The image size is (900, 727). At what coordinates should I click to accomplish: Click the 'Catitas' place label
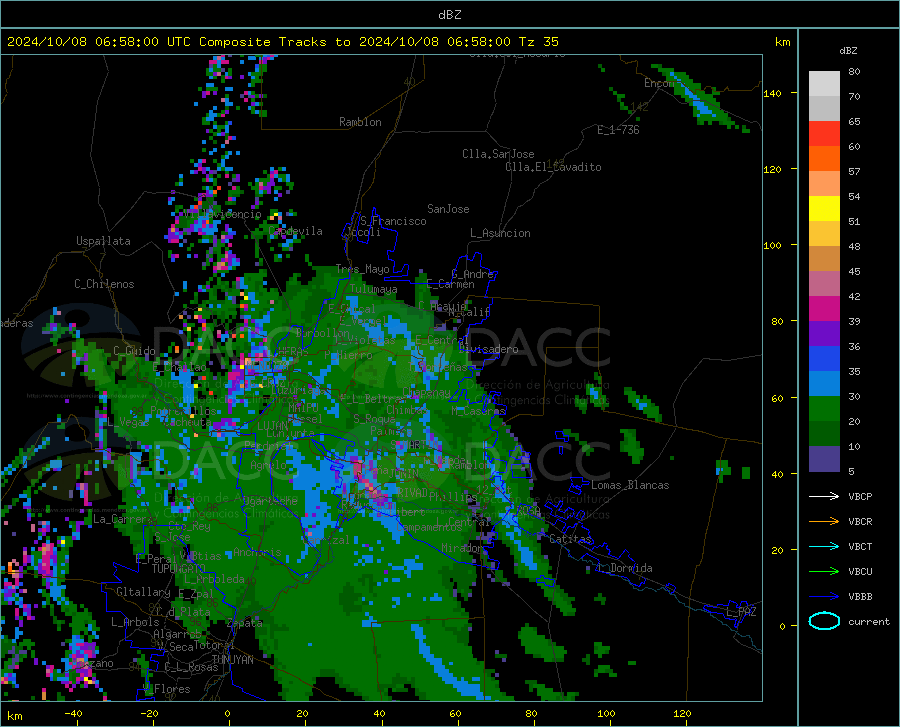pyautogui.click(x=571, y=539)
